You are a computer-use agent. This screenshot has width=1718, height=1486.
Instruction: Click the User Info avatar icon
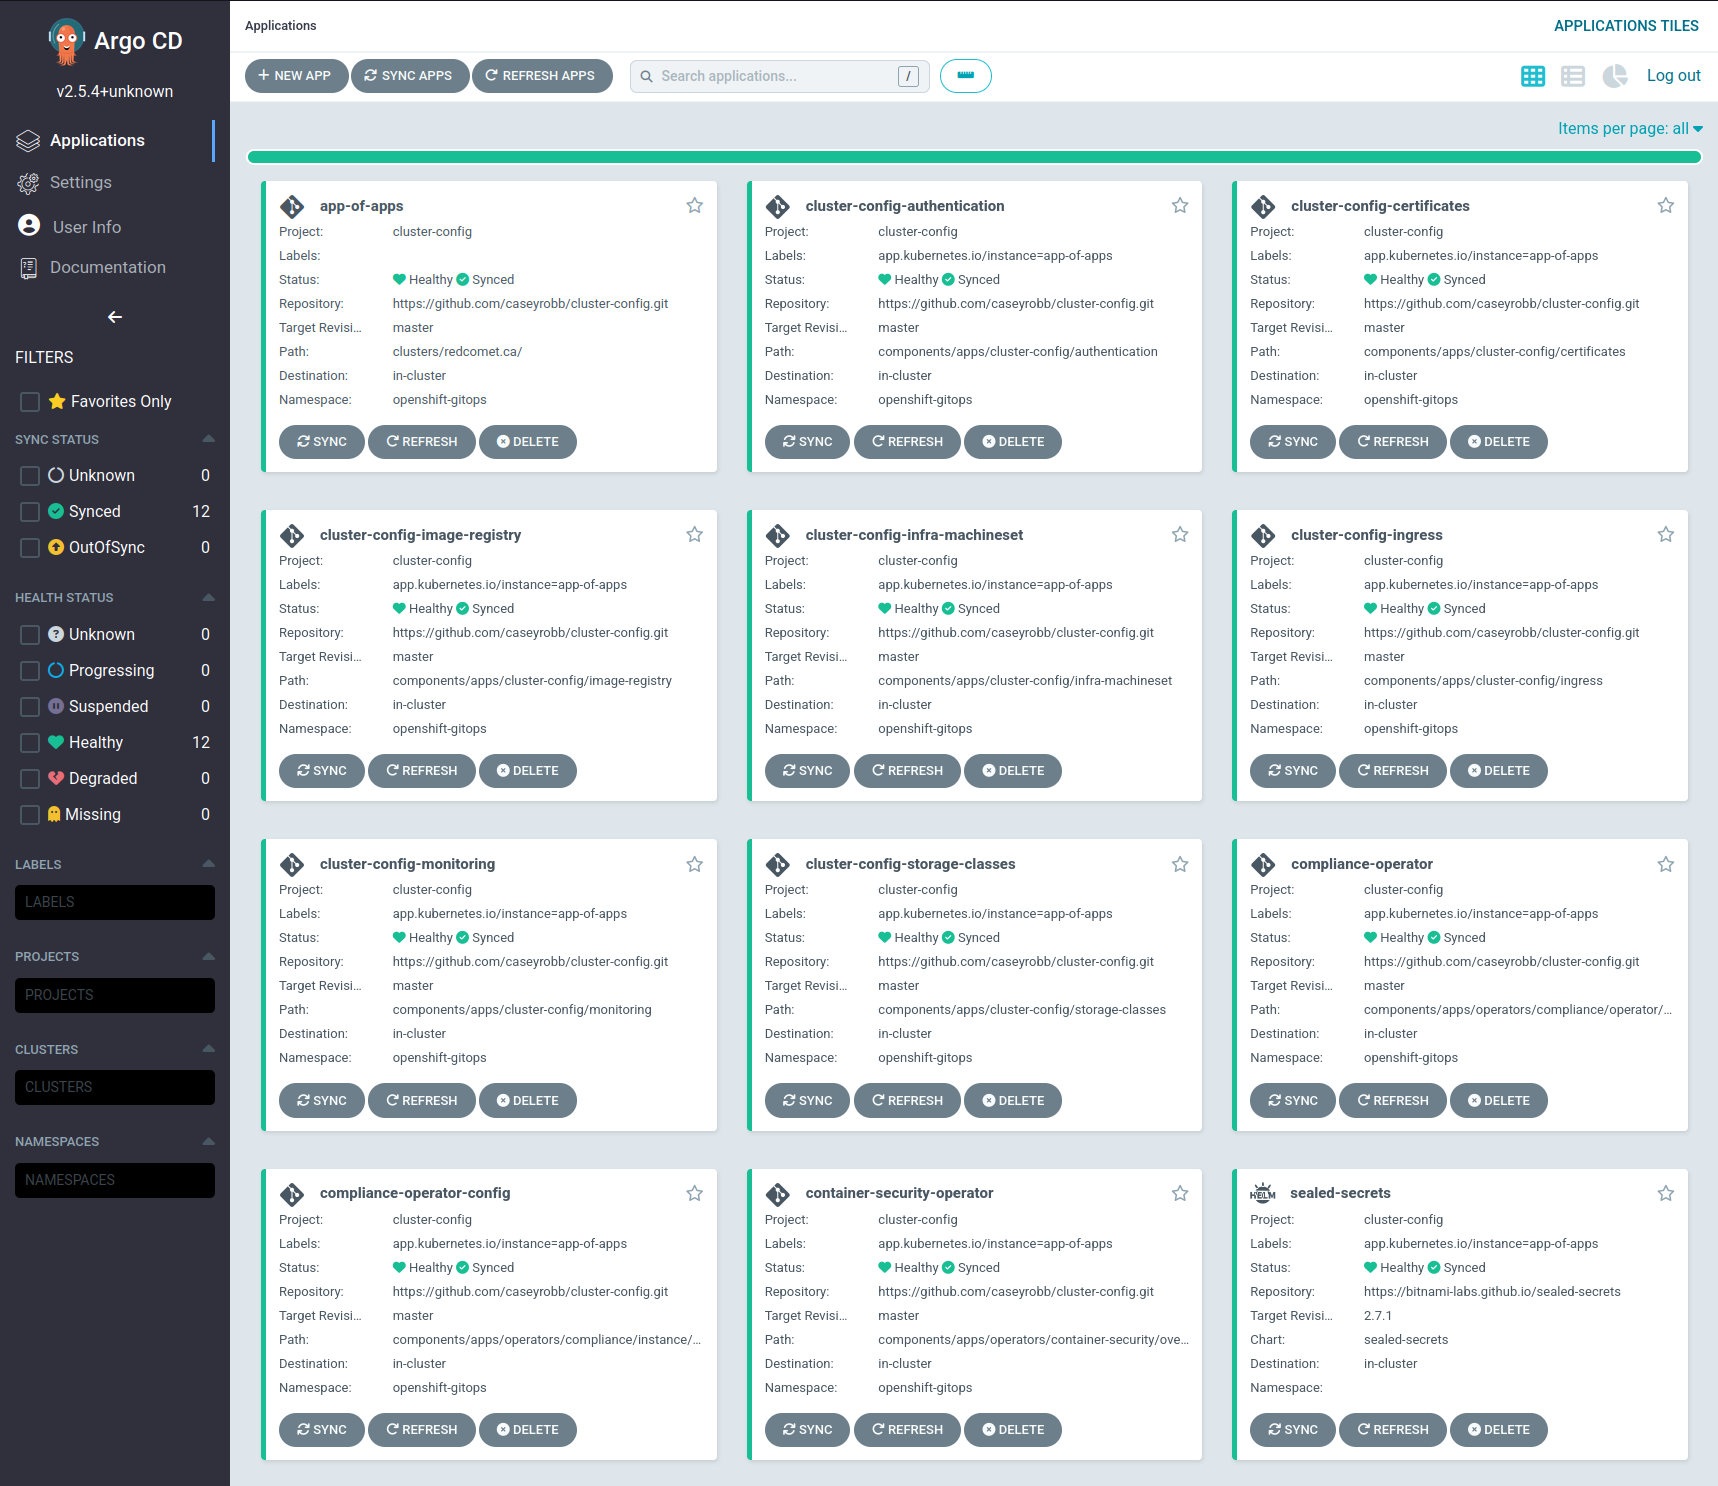pyautogui.click(x=29, y=226)
